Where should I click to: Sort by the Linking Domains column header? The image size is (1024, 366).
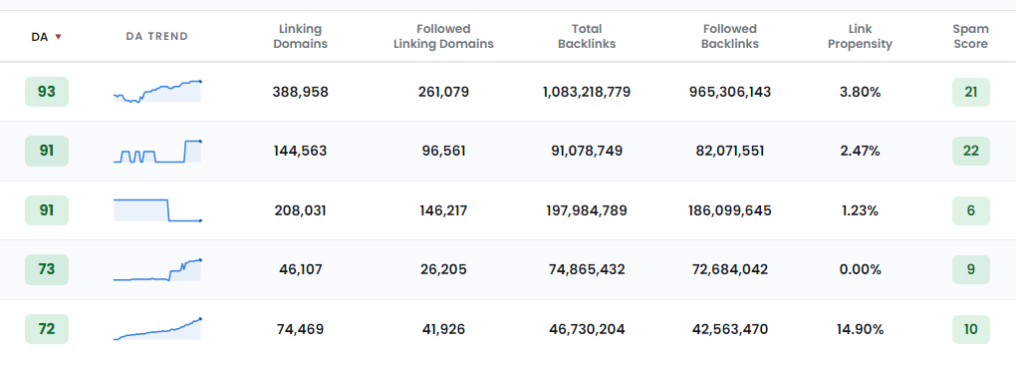coord(300,37)
